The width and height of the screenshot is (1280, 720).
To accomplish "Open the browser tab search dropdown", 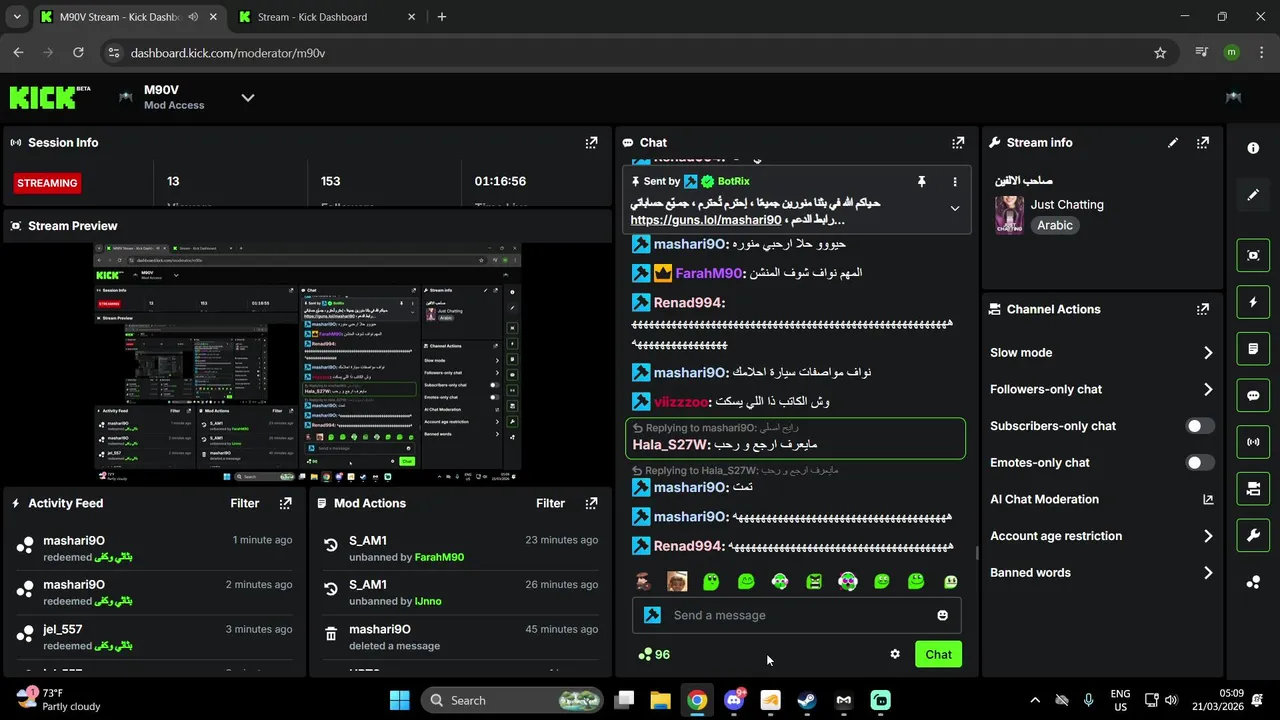I will click(16, 17).
